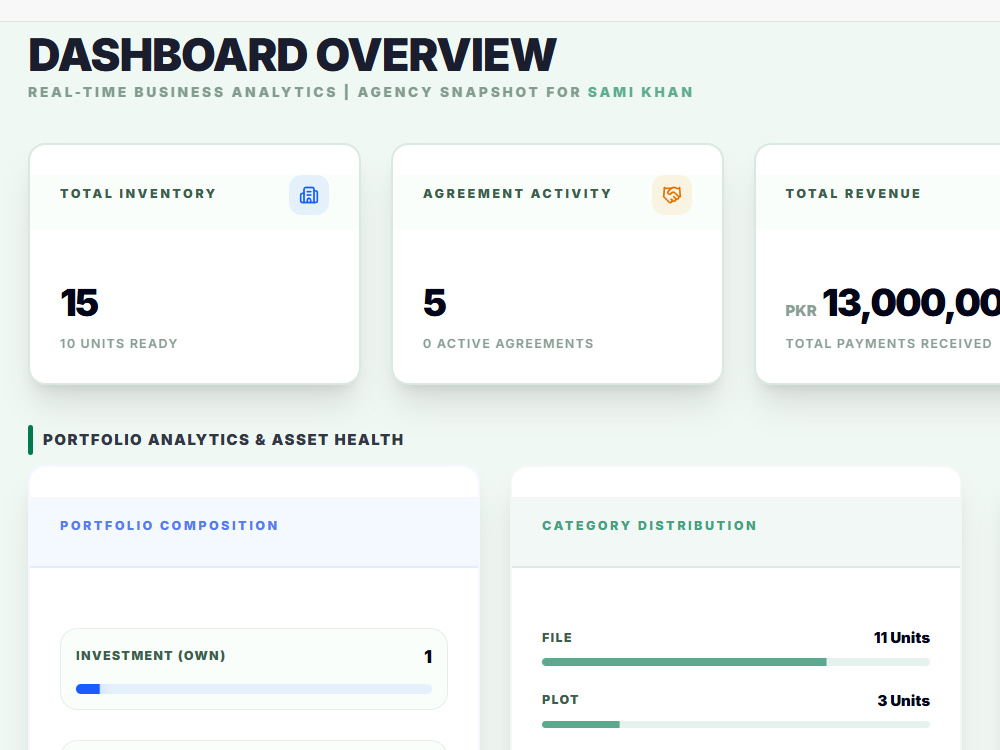Click the PLOT category distribution bar
This screenshot has width=1000, height=750.
(x=735, y=724)
